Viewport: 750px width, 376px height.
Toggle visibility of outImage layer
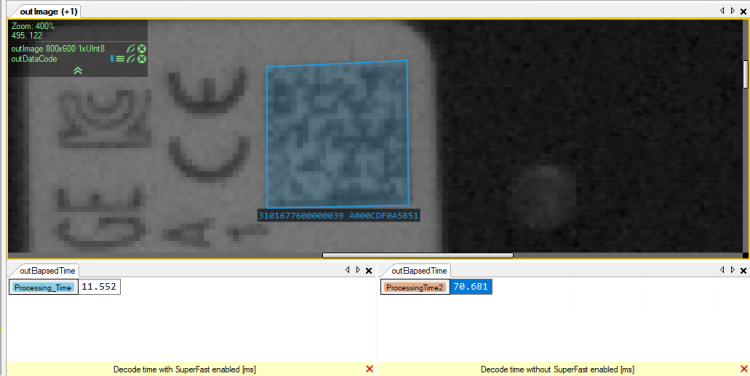[131, 49]
